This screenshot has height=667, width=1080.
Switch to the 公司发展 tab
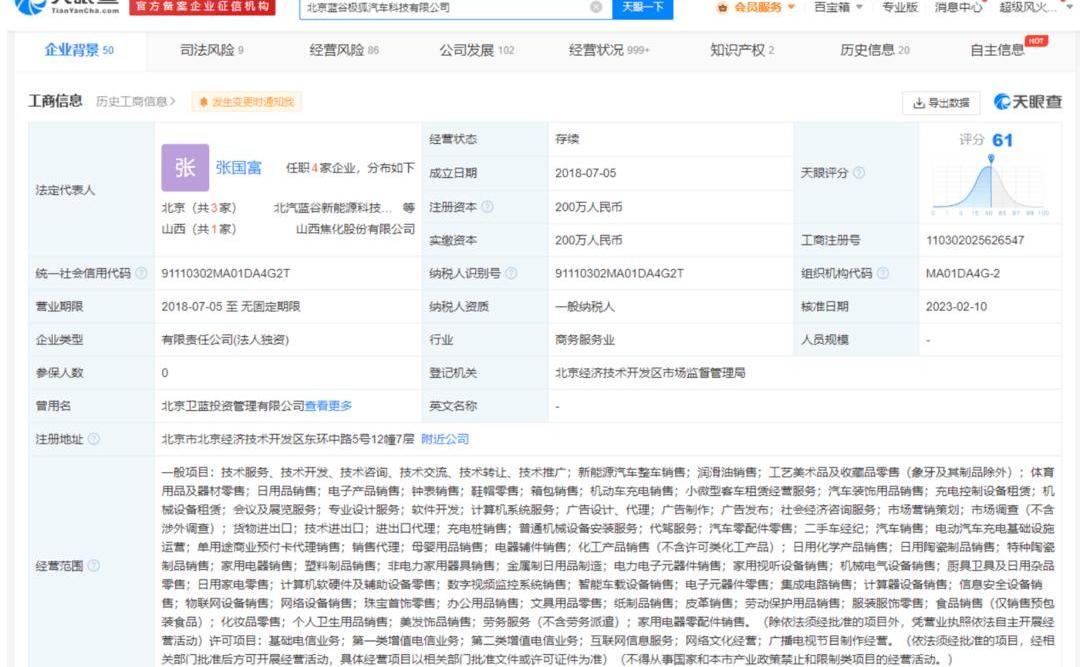coord(477,50)
